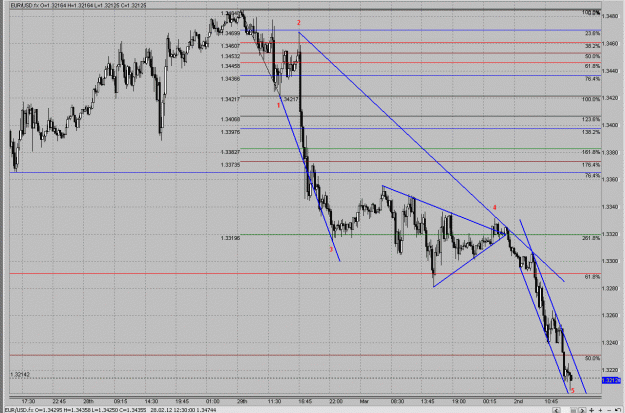This screenshot has height=413, width=625.
Task: Select the 138.2% Fibonacci level label
Action: point(592,132)
